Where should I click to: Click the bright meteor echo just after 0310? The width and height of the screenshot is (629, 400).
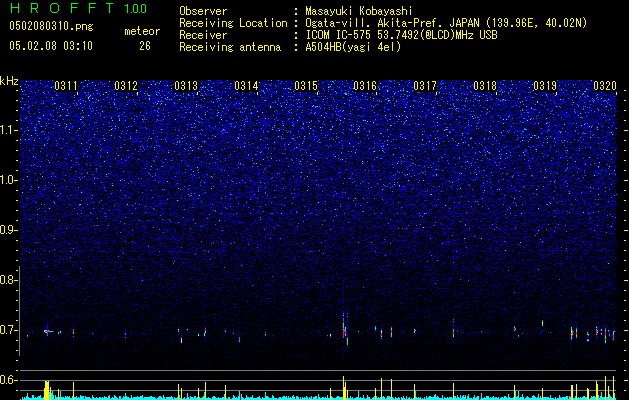[47, 331]
